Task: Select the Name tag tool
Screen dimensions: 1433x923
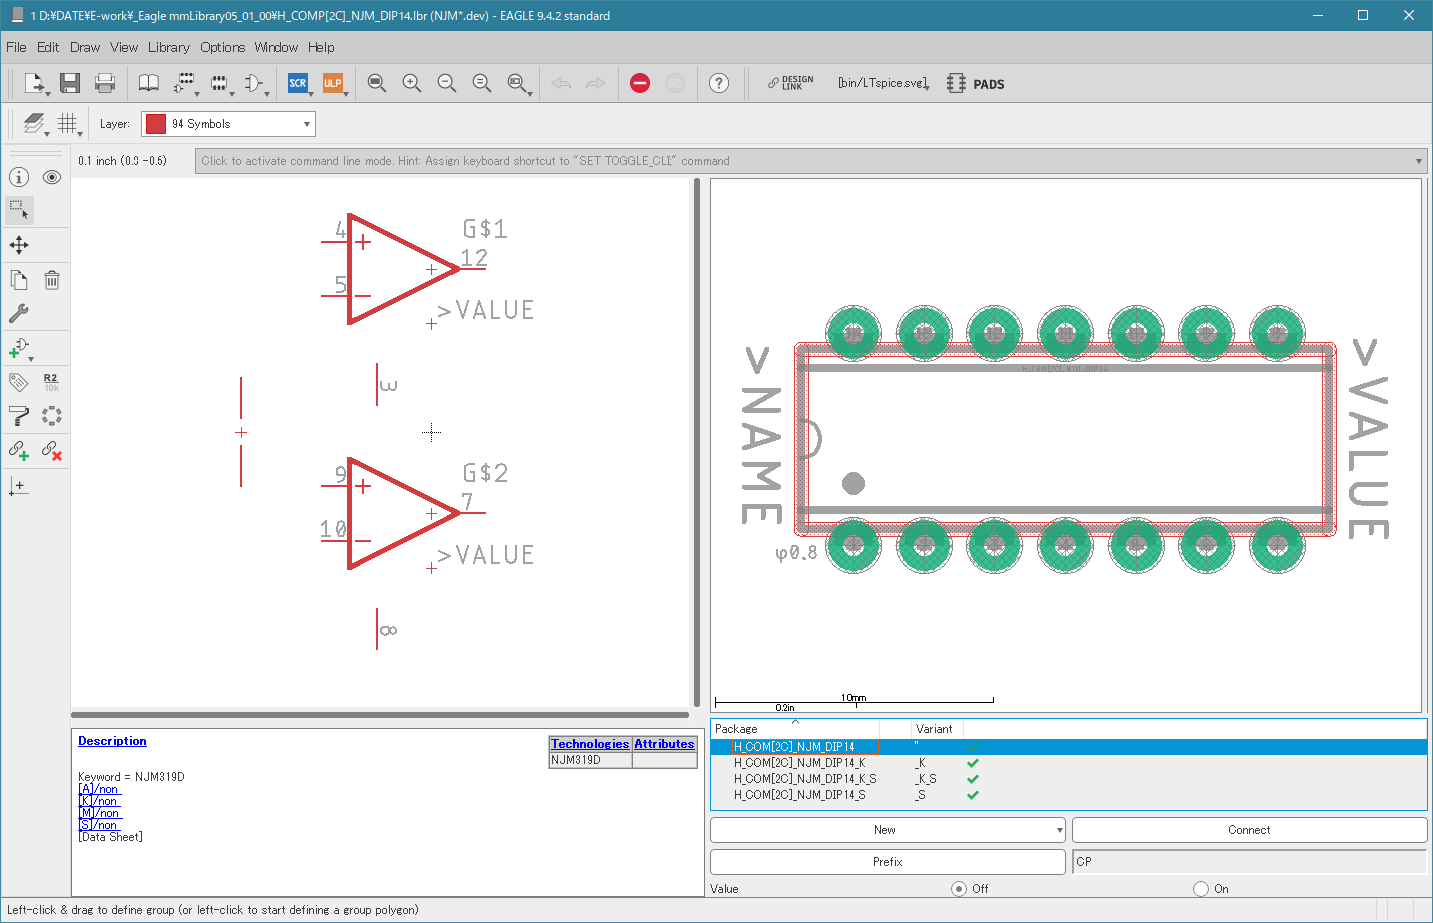Action: pos(19,382)
